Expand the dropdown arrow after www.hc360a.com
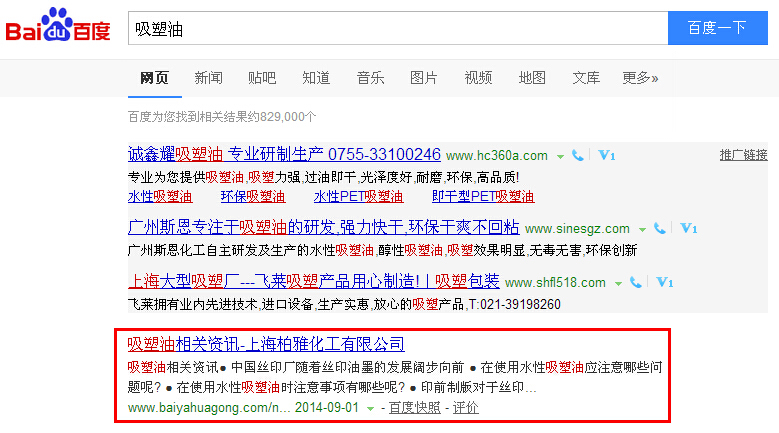779x433 pixels. pyautogui.click(x=560, y=156)
